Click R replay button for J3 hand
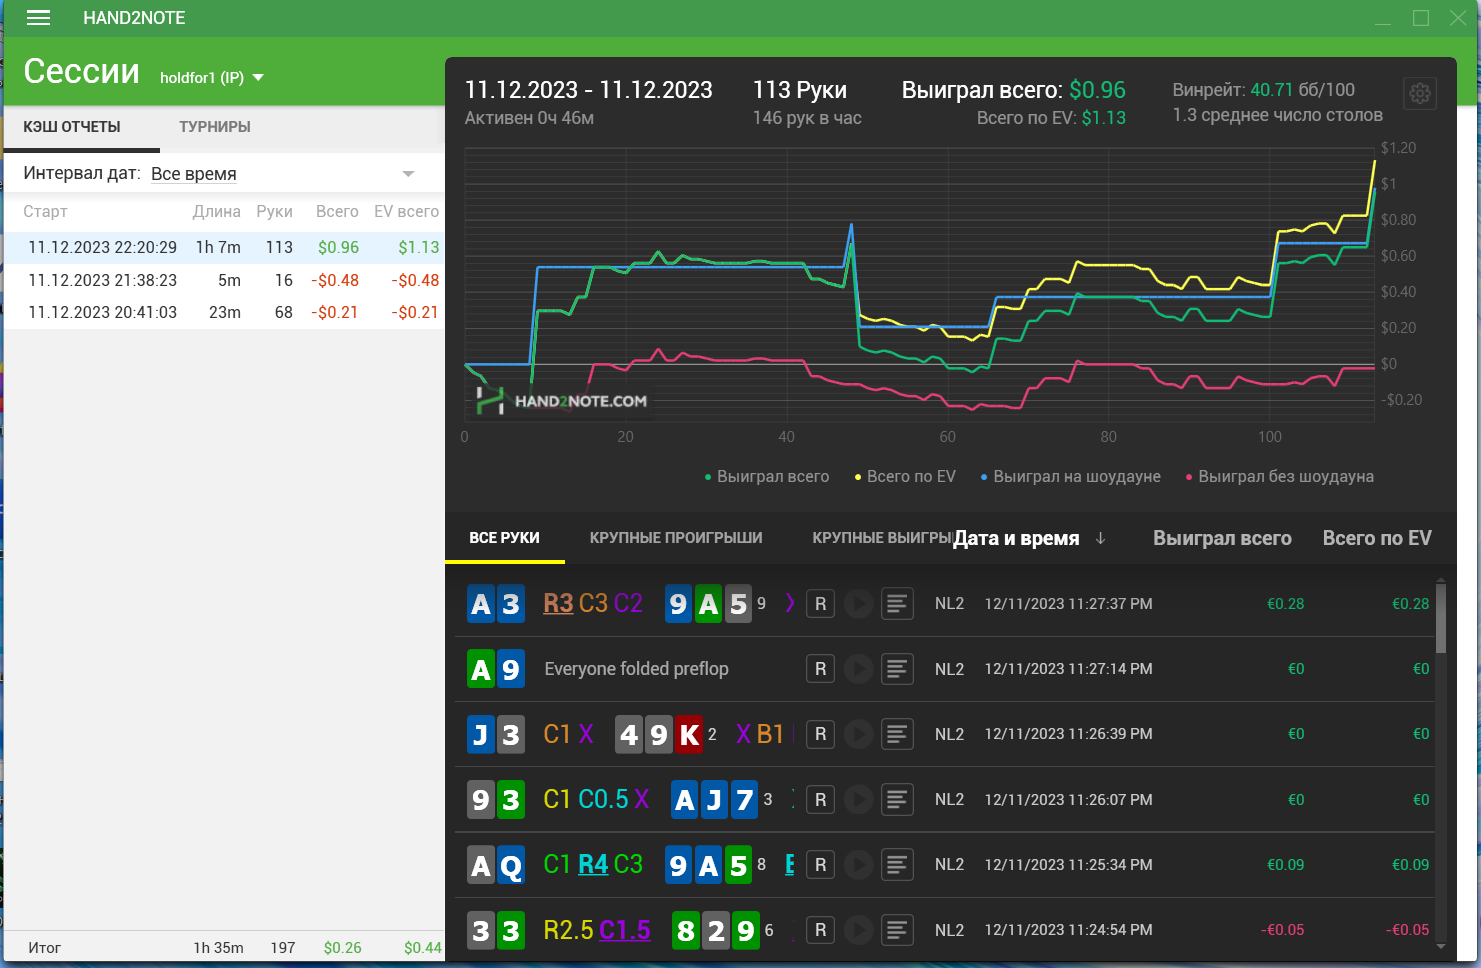Screen dimensions: 1481x968 (820, 734)
